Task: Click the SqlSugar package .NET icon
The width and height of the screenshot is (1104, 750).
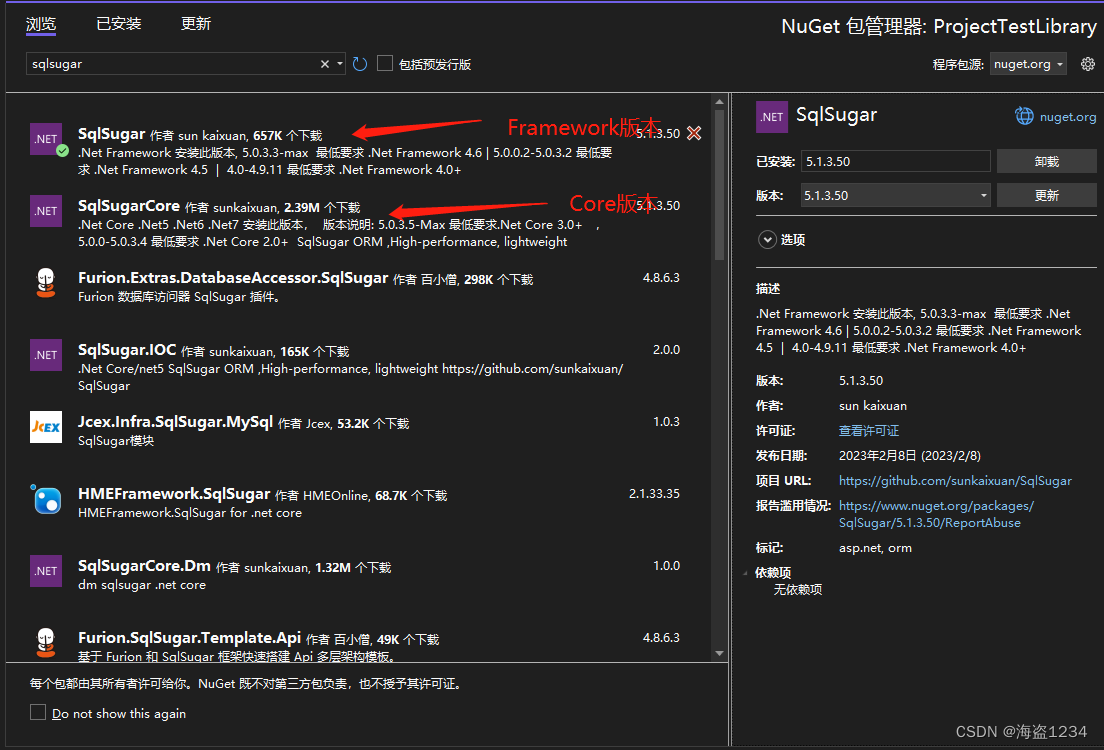Action: [x=46, y=139]
